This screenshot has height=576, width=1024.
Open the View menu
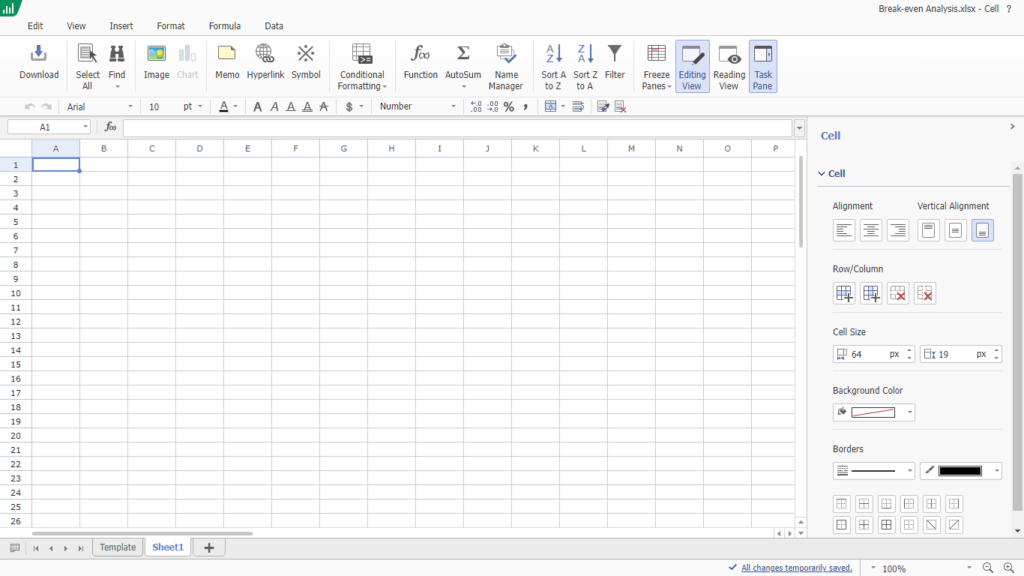(x=76, y=26)
